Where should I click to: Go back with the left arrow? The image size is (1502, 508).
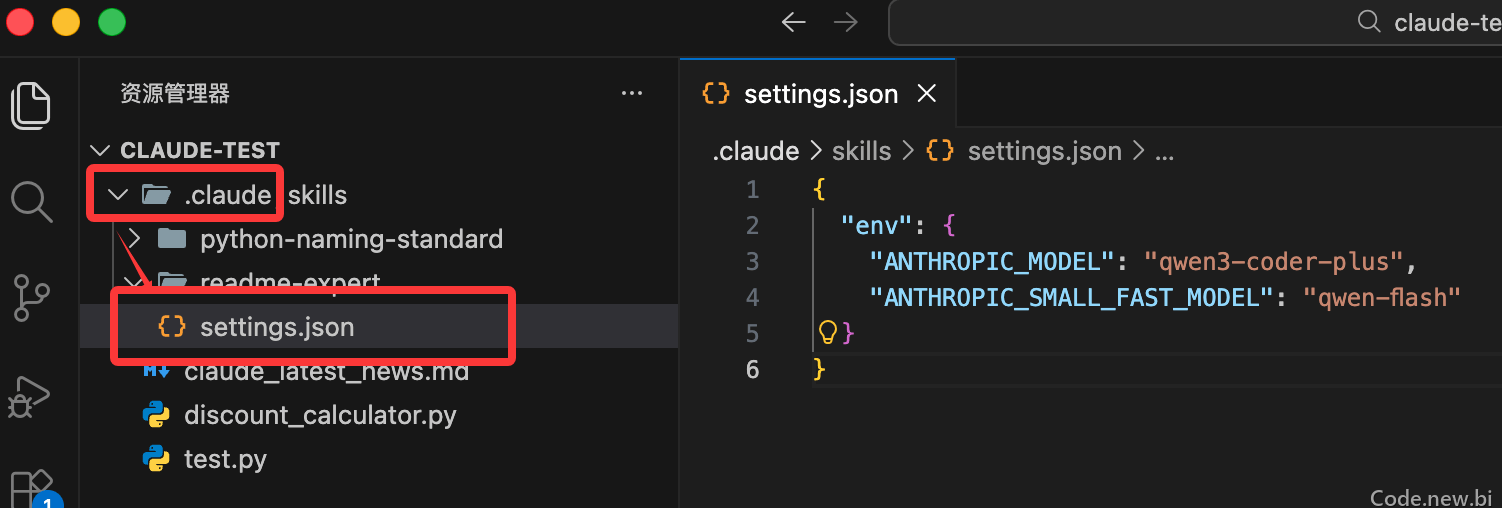tap(793, 22)
